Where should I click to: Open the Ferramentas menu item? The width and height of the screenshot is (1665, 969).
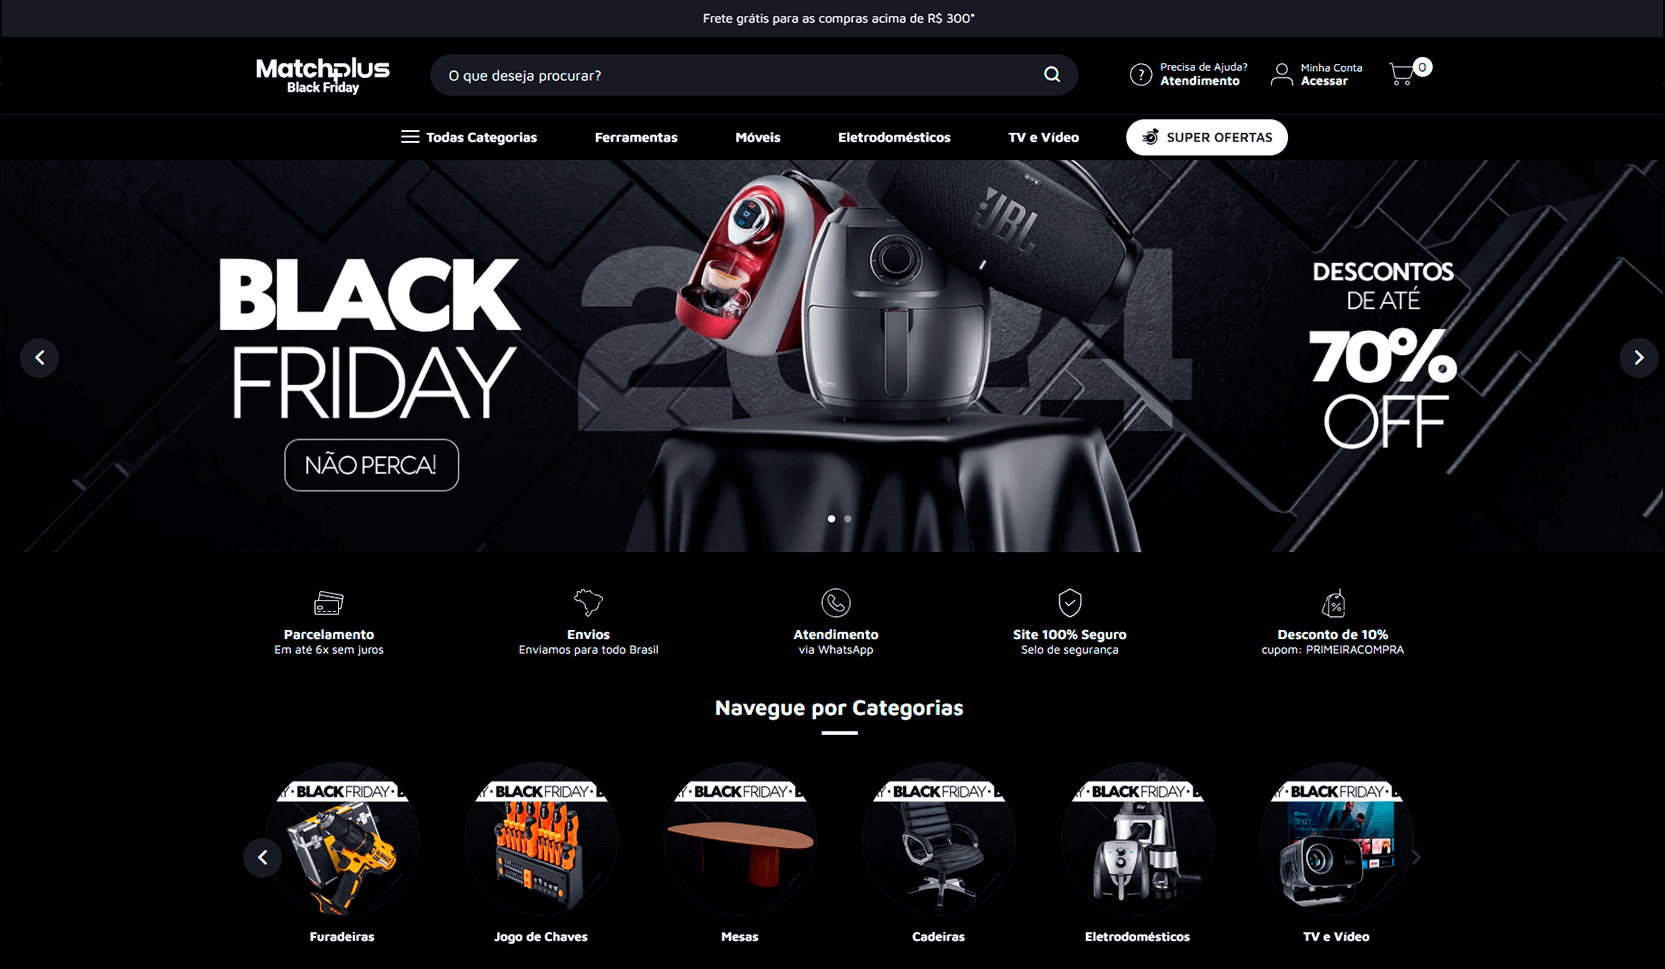point(636,137)
